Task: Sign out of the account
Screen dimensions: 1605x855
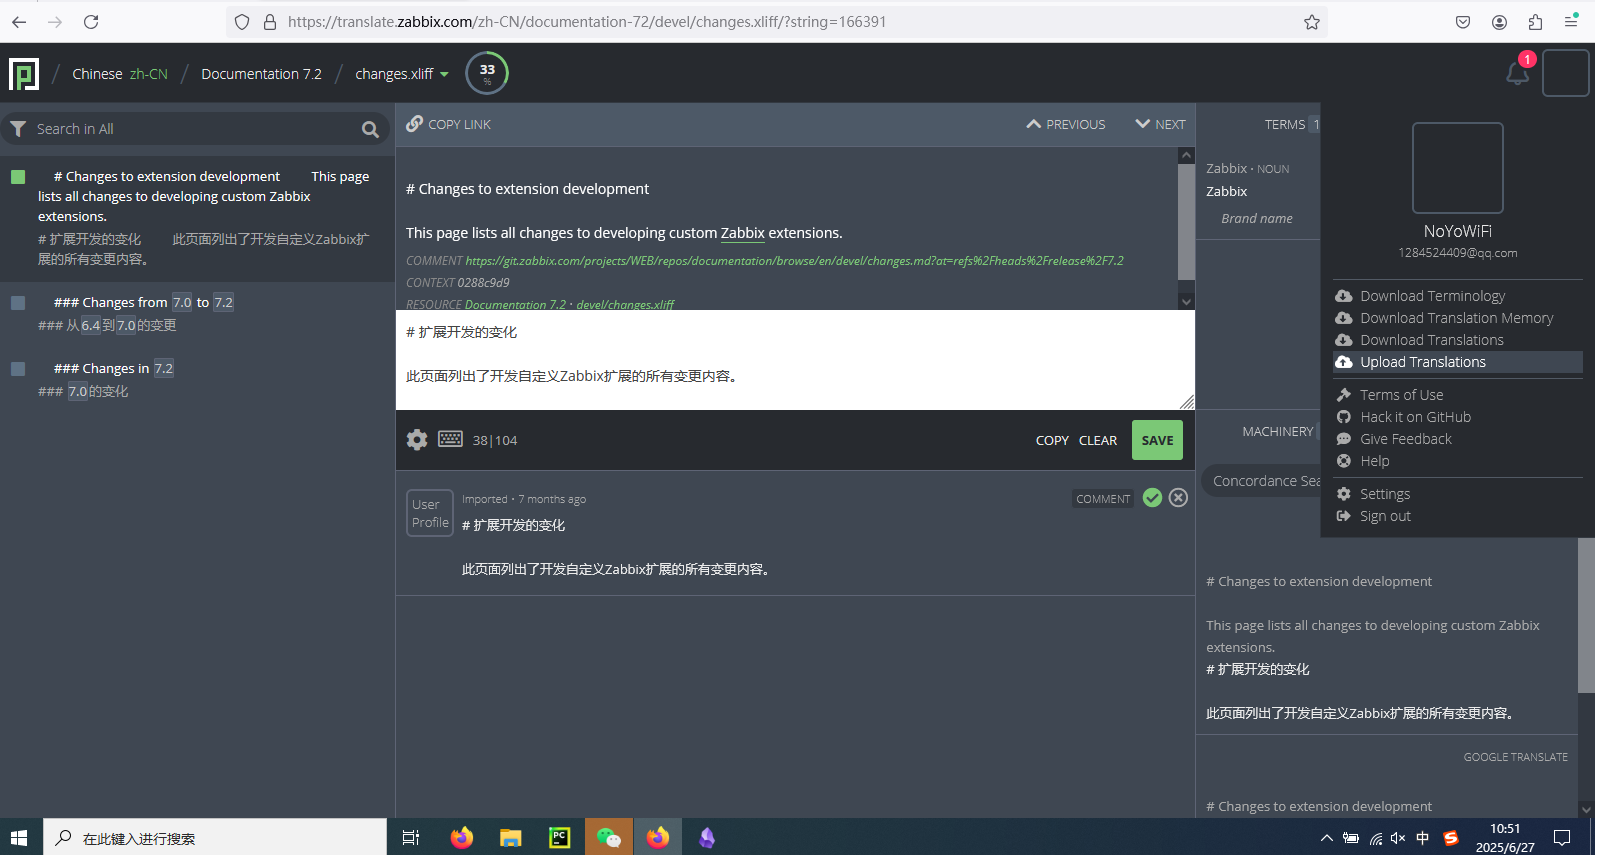Action: (x=1374, y=516)
